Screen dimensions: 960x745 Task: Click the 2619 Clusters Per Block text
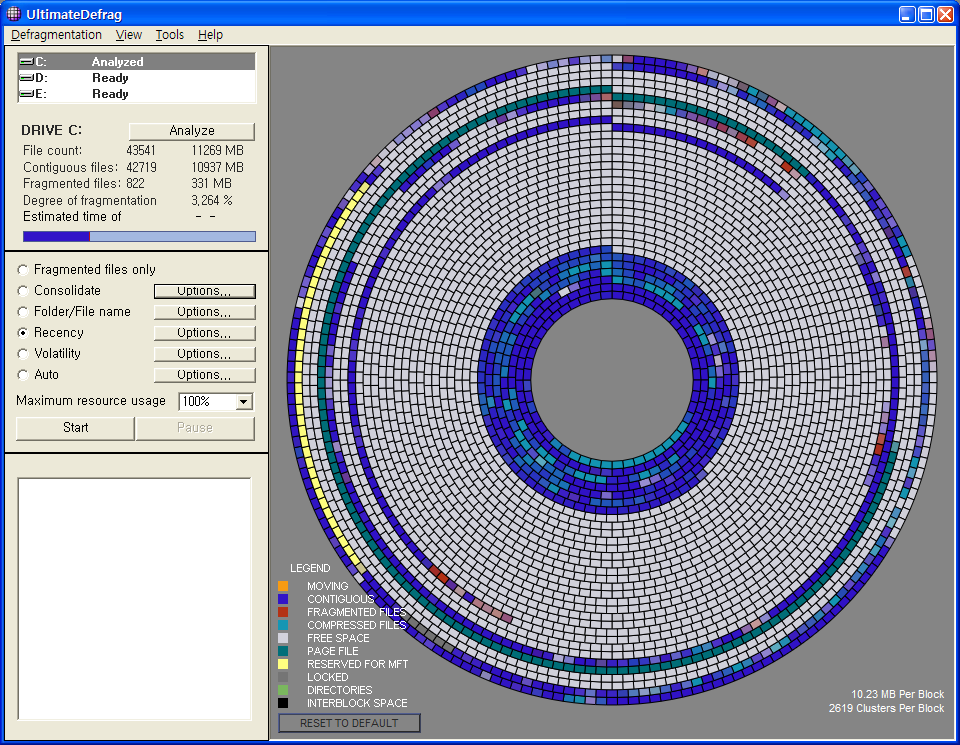[887, 708]
